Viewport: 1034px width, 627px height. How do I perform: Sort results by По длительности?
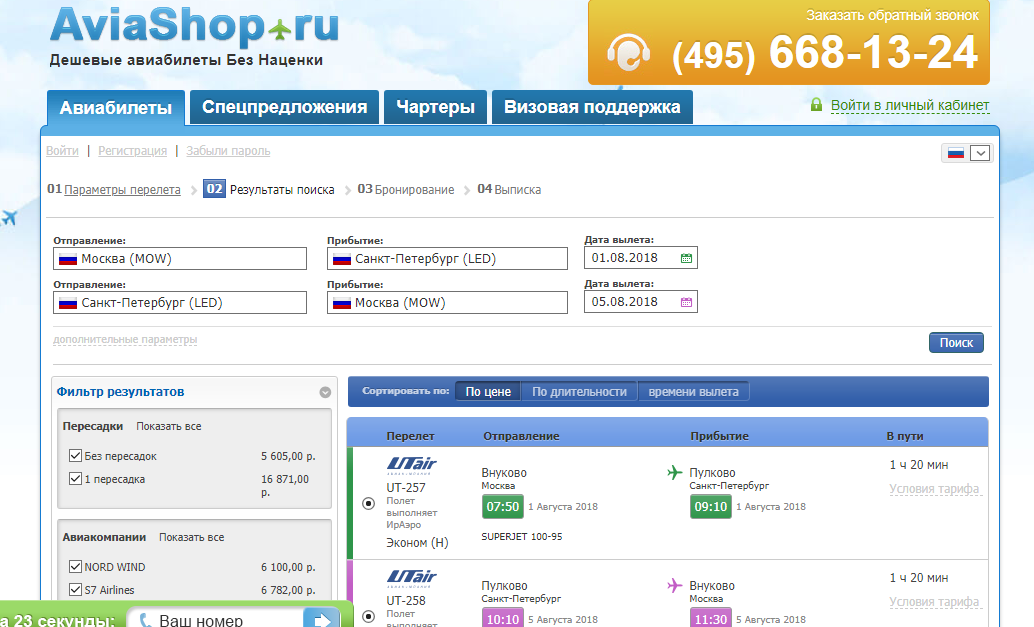579,392
